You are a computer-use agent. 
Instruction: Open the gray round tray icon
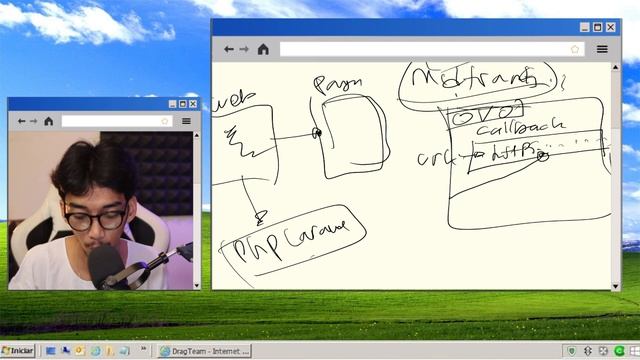[x=603, y=351]
